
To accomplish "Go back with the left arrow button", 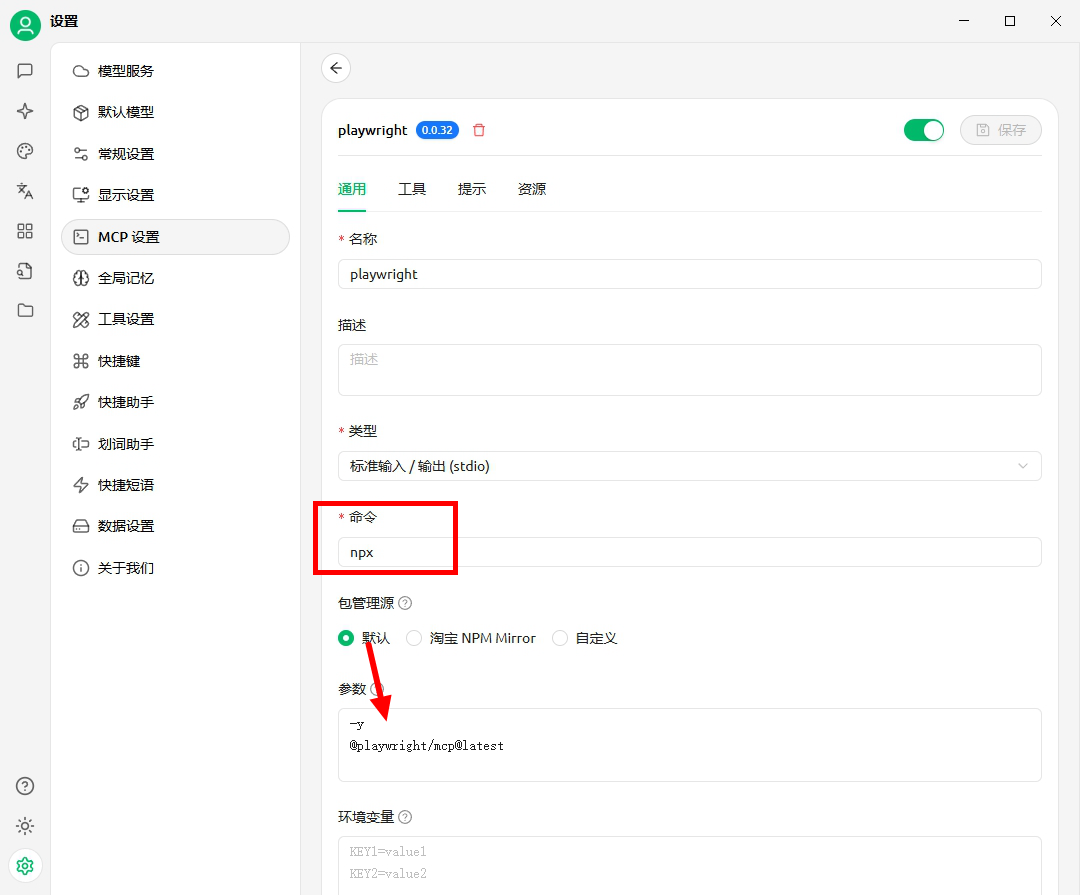I will (336, 68).
